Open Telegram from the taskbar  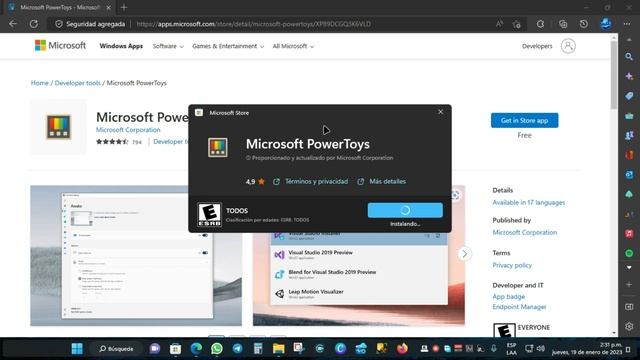pos(237,349)
